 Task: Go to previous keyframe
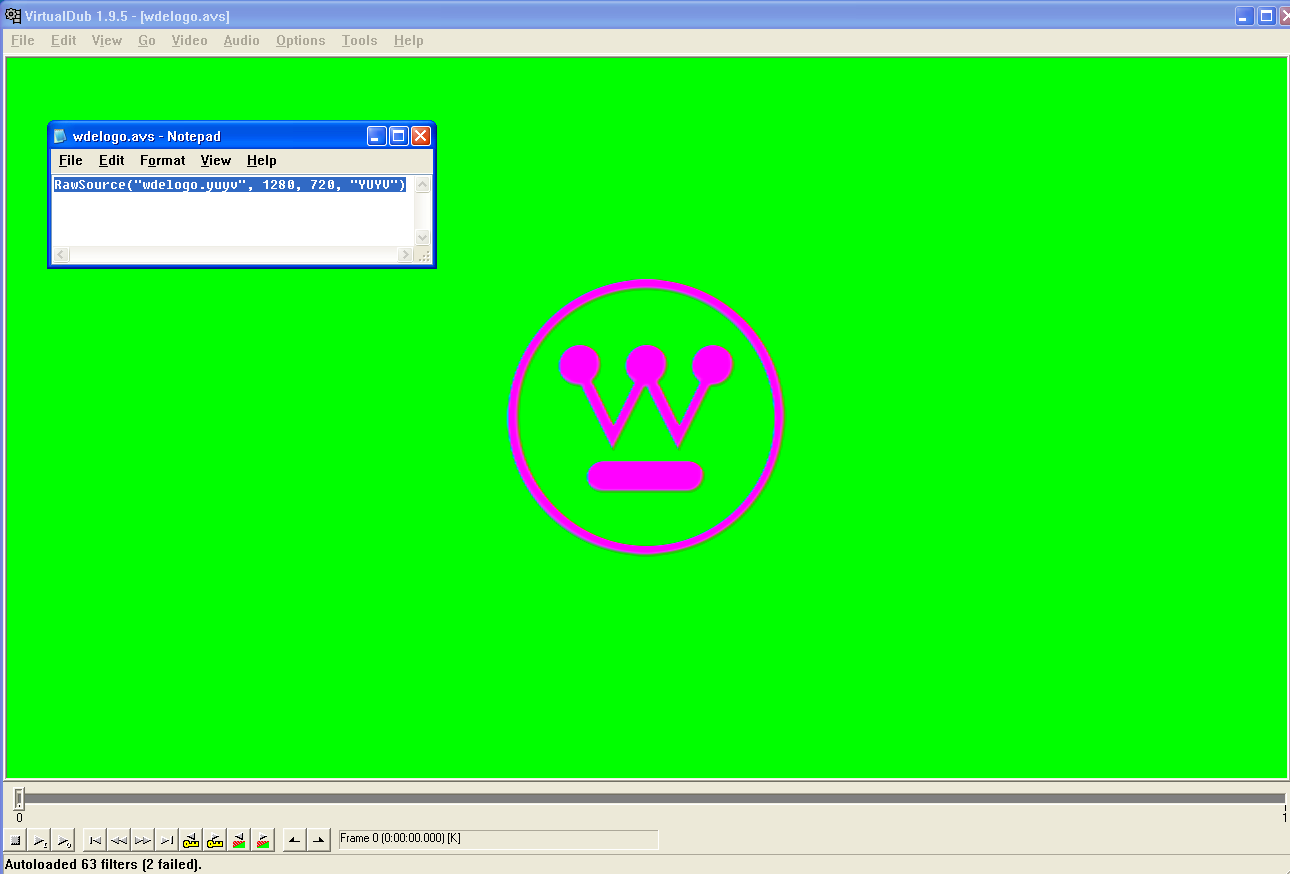tap(191, 840)
